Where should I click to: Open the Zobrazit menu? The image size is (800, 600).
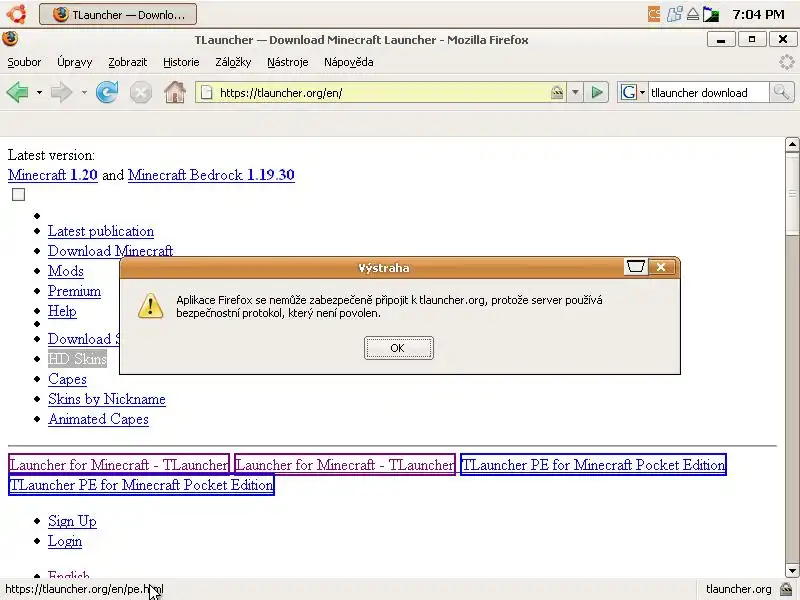[128, 62]
